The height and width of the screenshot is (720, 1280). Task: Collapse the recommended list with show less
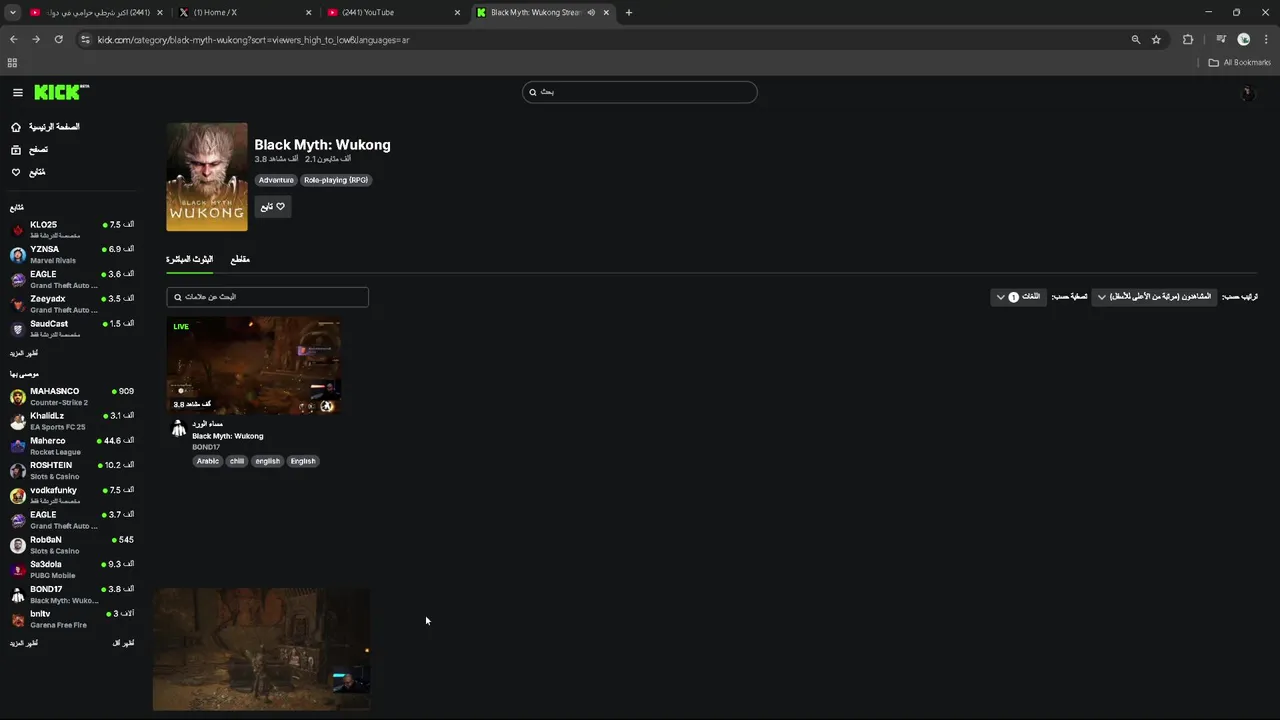point(123,643)
